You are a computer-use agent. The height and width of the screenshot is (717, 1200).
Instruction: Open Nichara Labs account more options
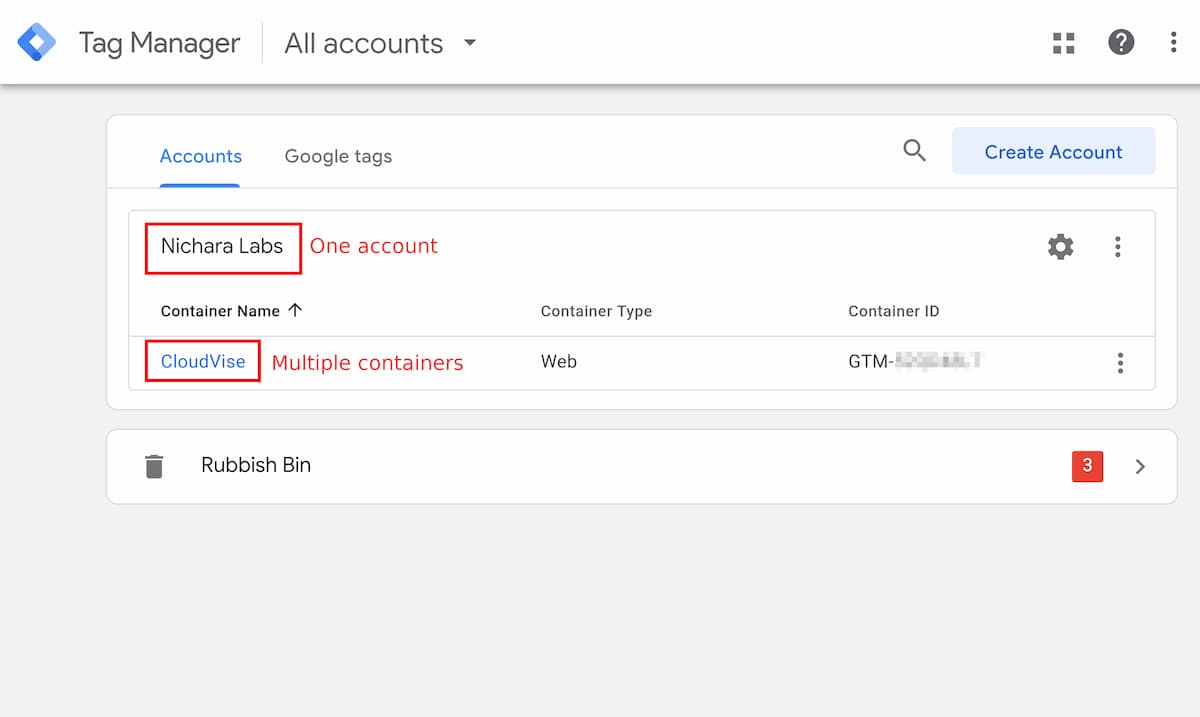tap(1117, 247)
